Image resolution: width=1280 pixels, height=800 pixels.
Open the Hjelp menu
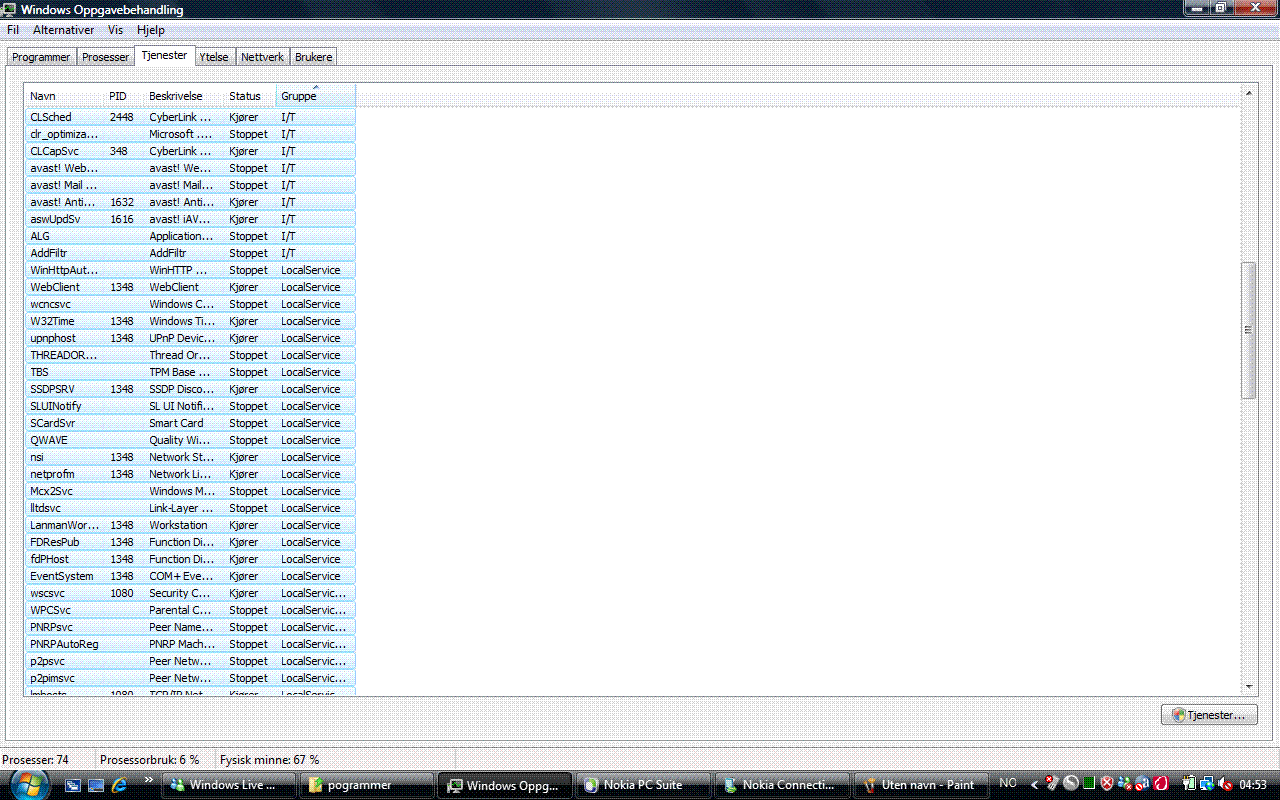coord(151,30)
